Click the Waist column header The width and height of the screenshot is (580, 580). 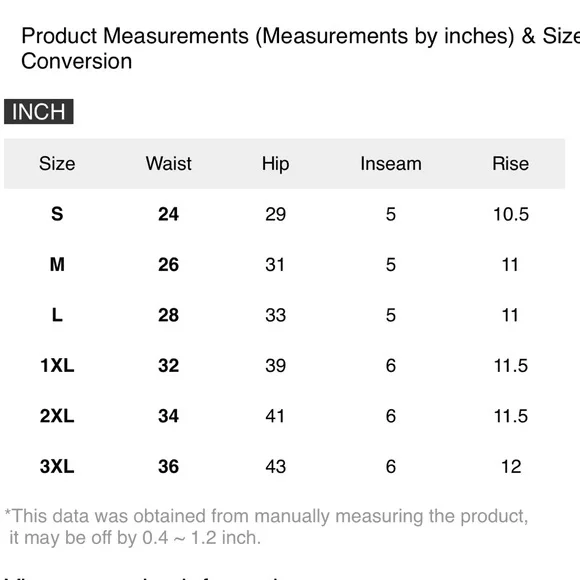point(168,163)
